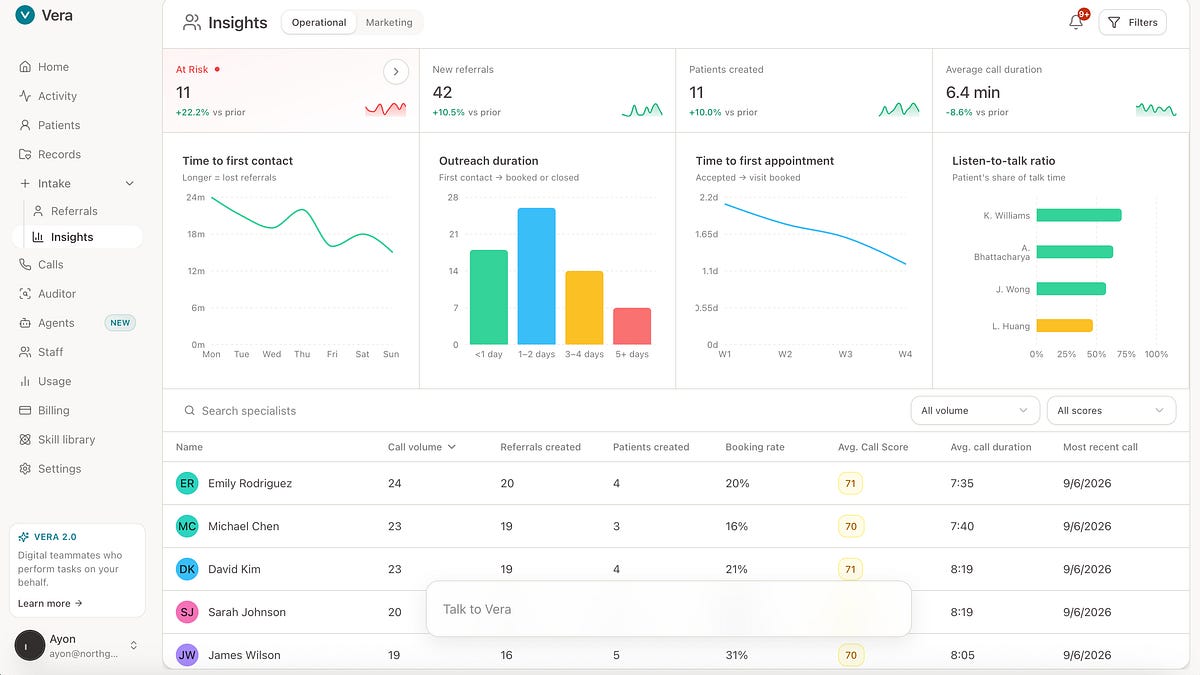Click the MC avatar for Michael Chen
1200x675 pixels.
(x=187, y=526)
